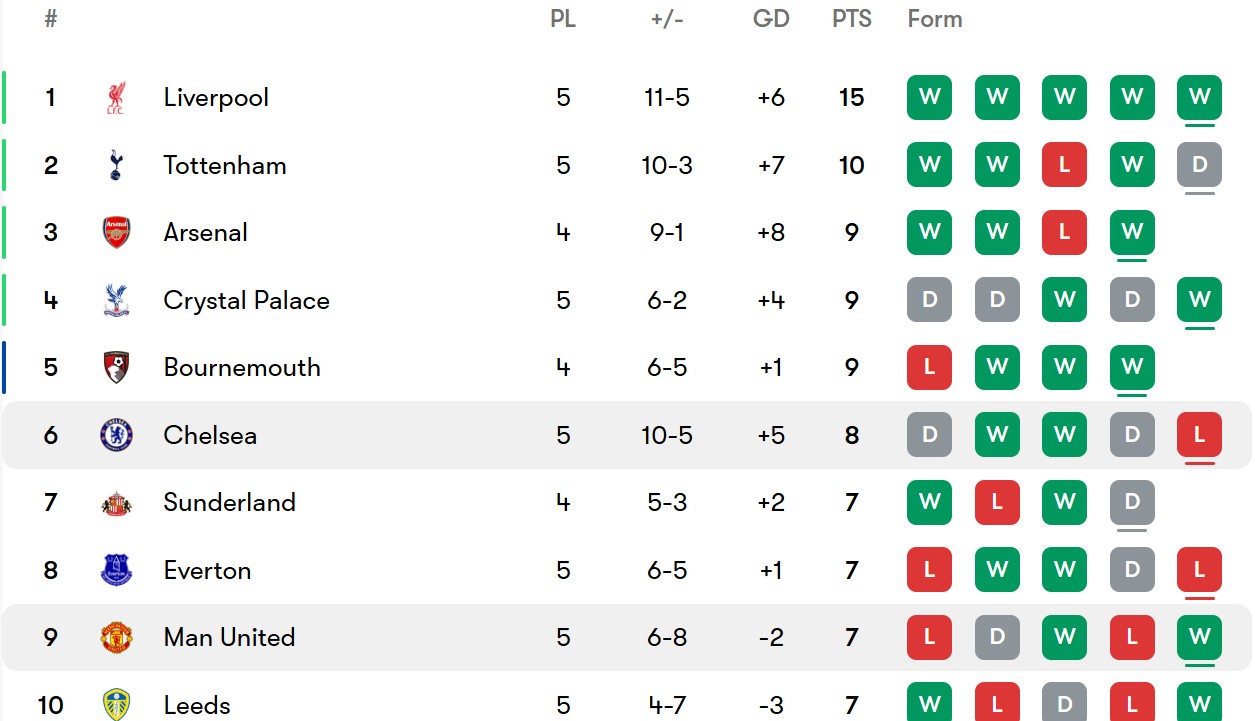Image resolution: width=1255 pixels, height=721 pixels.
Task: Open the Liverpool team page link
Action: pyautogui.click(x=216, y=98)
